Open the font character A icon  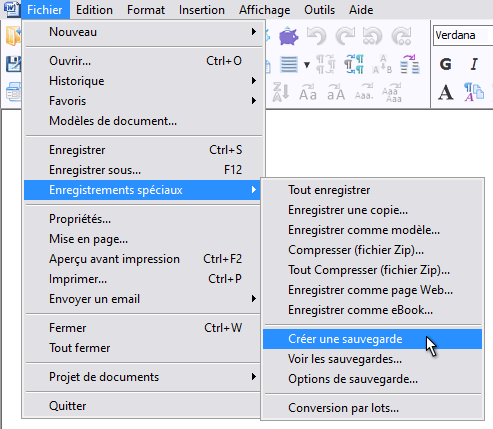point(446,92)
